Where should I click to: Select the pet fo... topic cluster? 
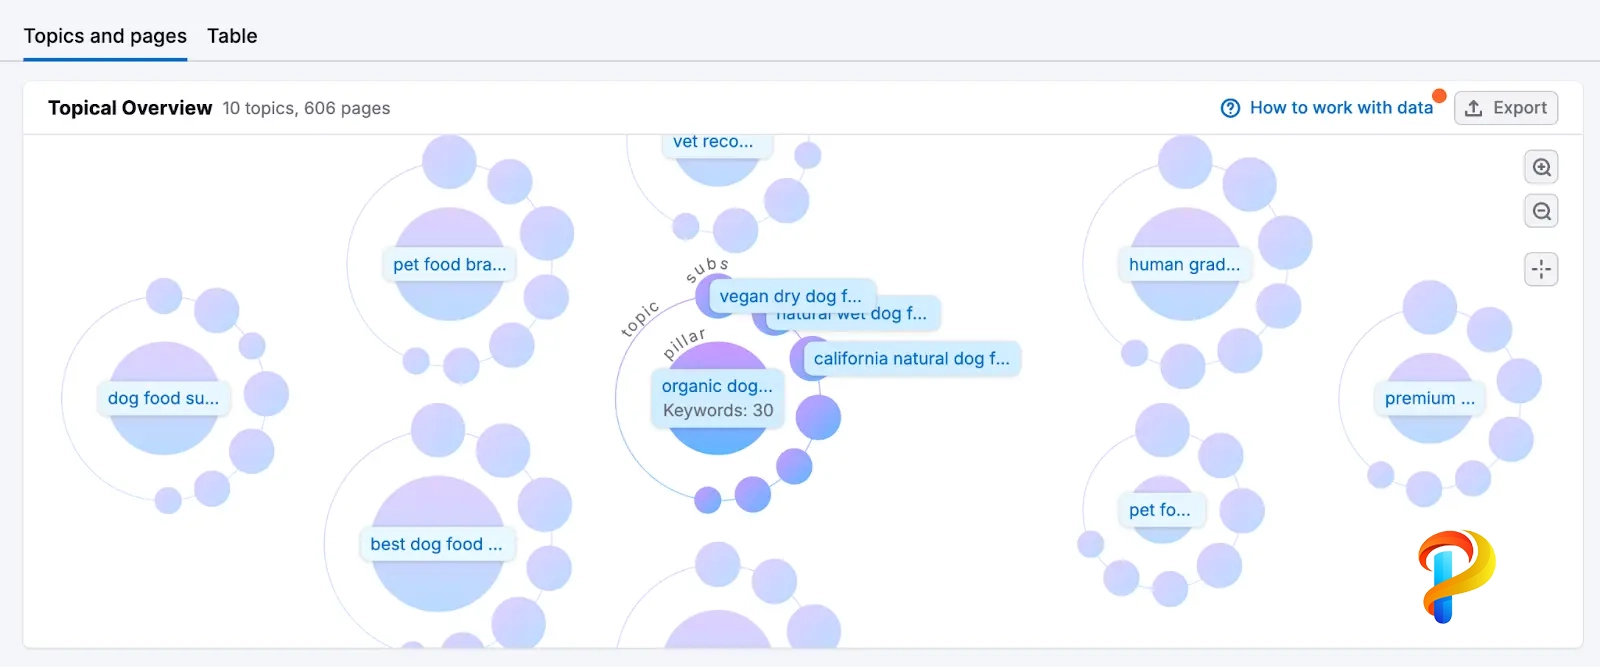coord(1159,510)
